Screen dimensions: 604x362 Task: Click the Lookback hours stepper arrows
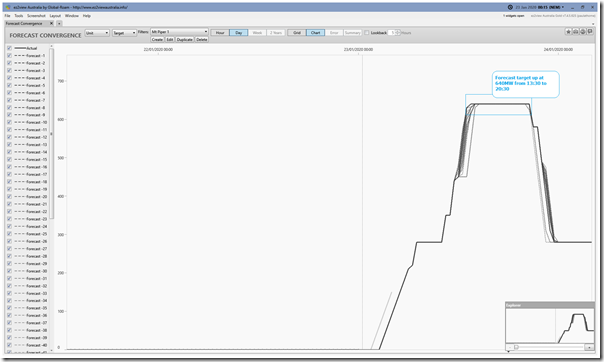[x=398, y=33]
